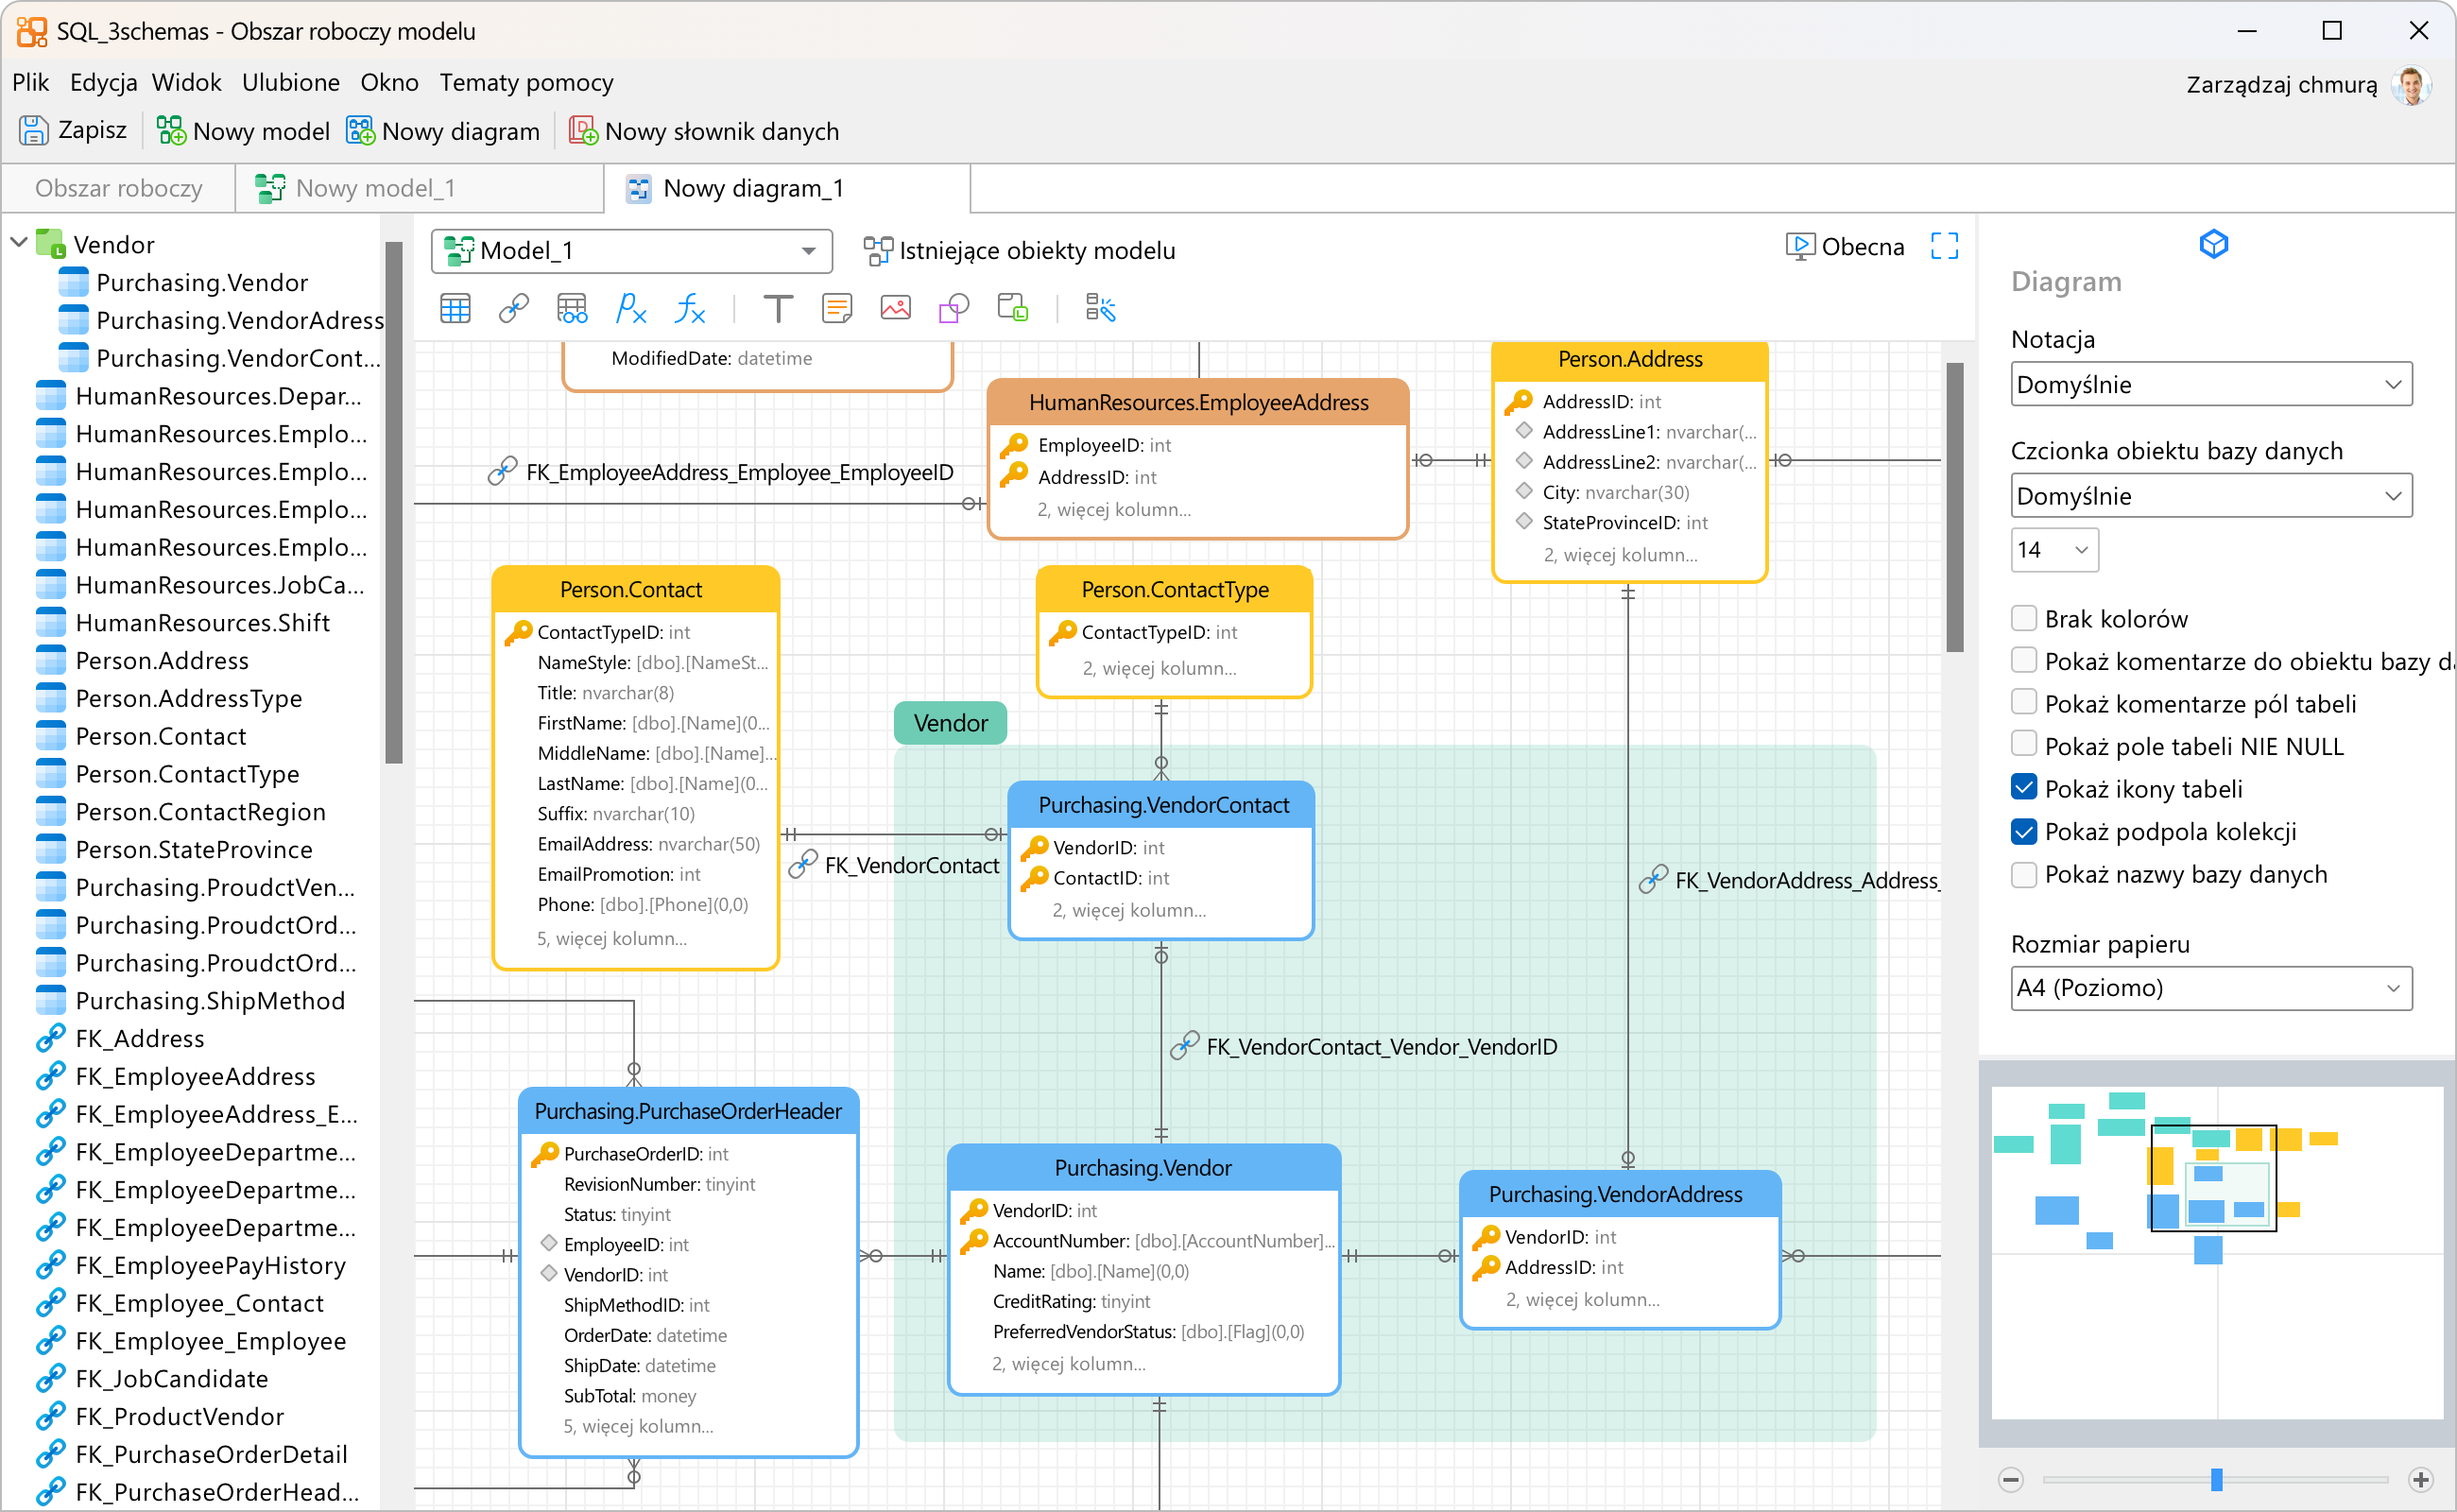Choose the sticky note tool icon
Screen dimensions: 2457x1512
click(x=837, y=309)
